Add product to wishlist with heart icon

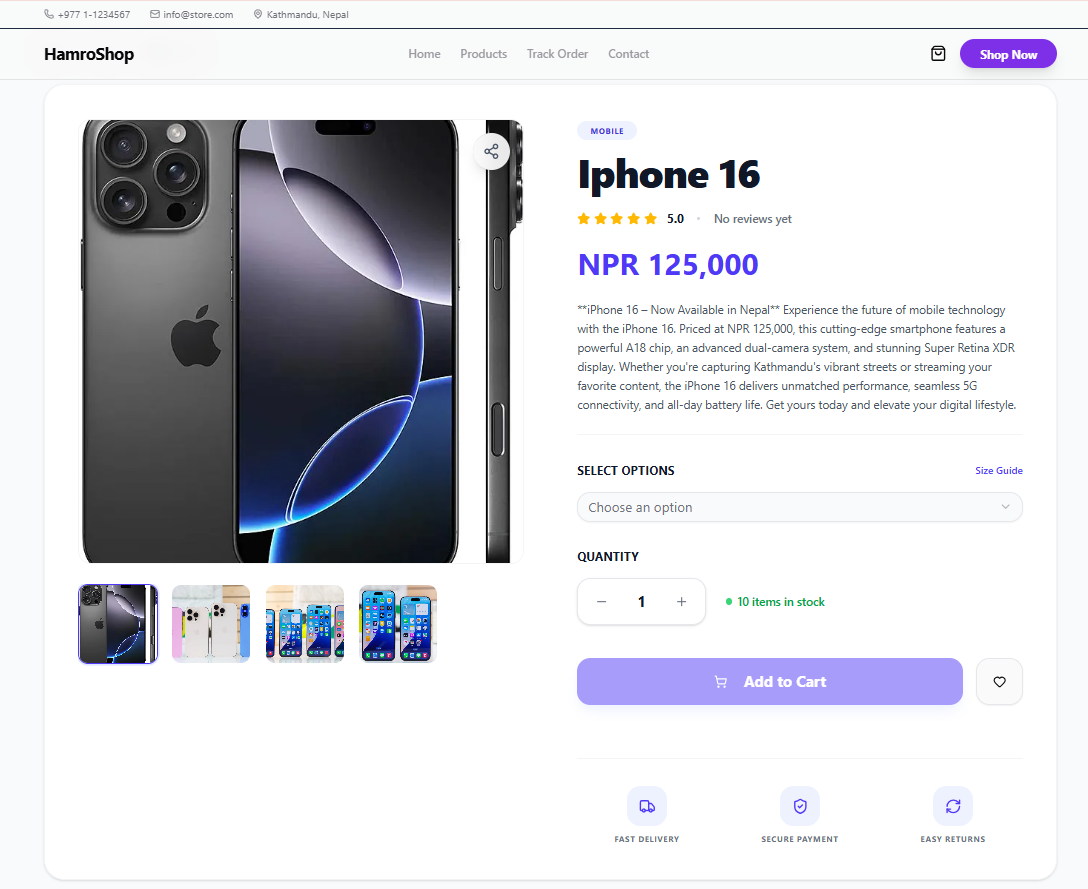(x=999, y=682)
